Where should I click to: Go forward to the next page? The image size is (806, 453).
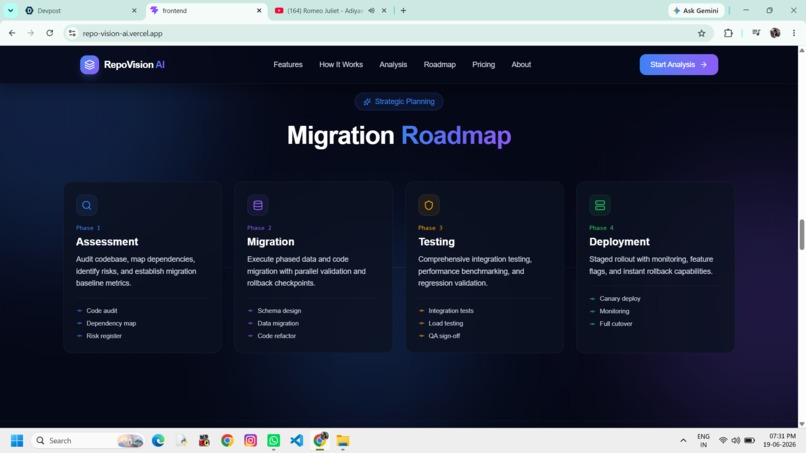31,33
